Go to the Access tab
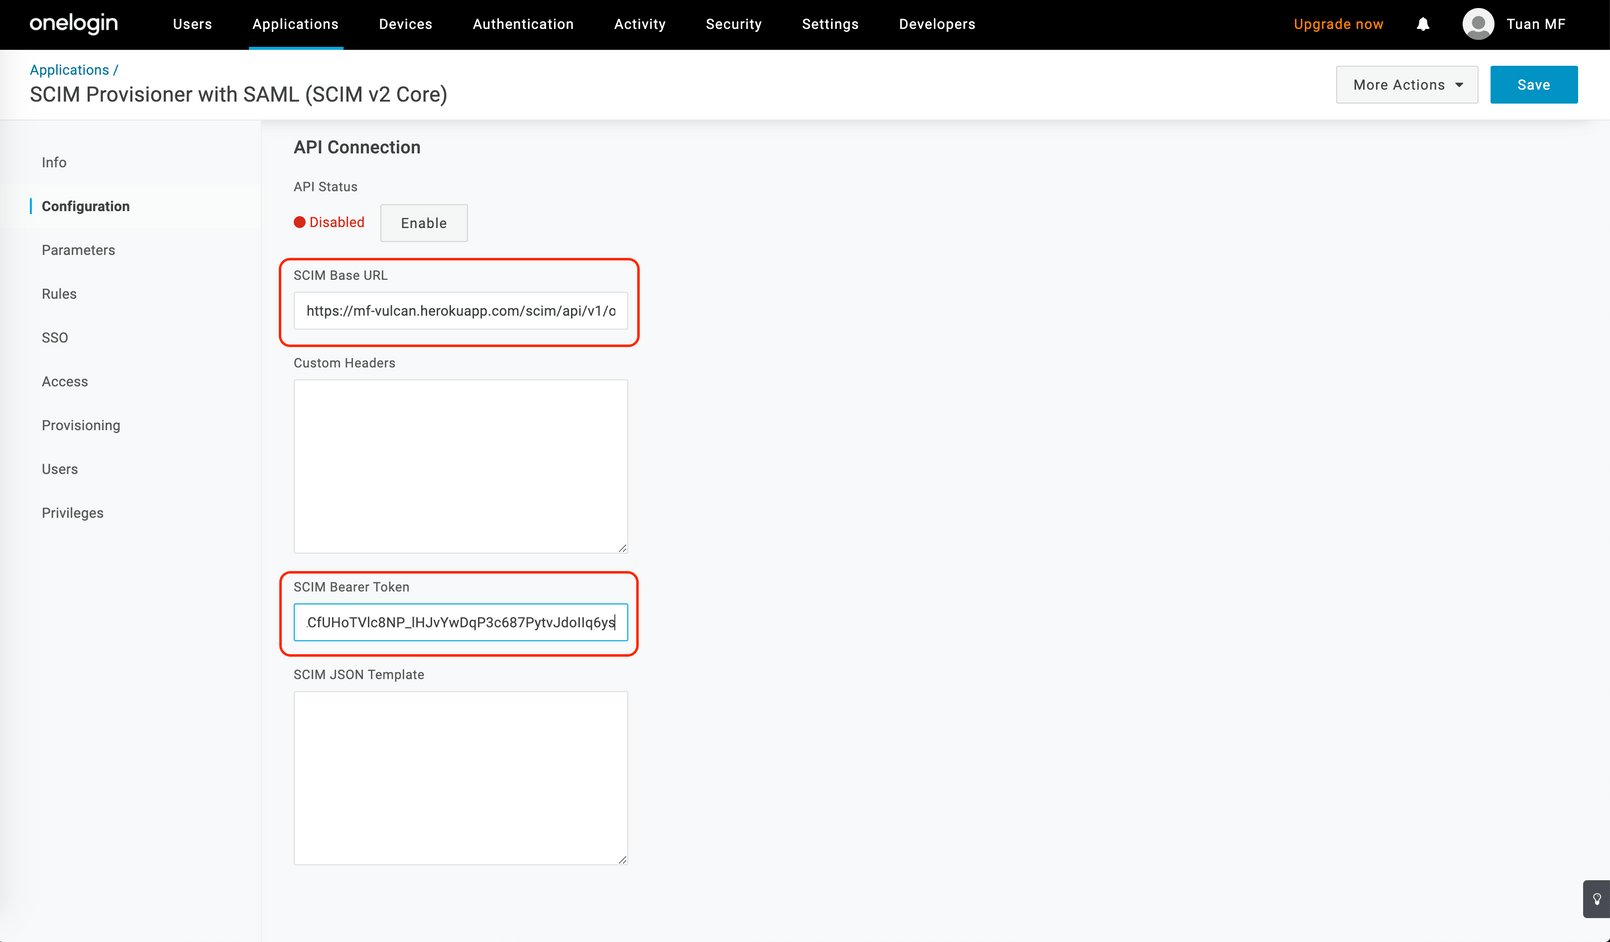 coord(65,382)
